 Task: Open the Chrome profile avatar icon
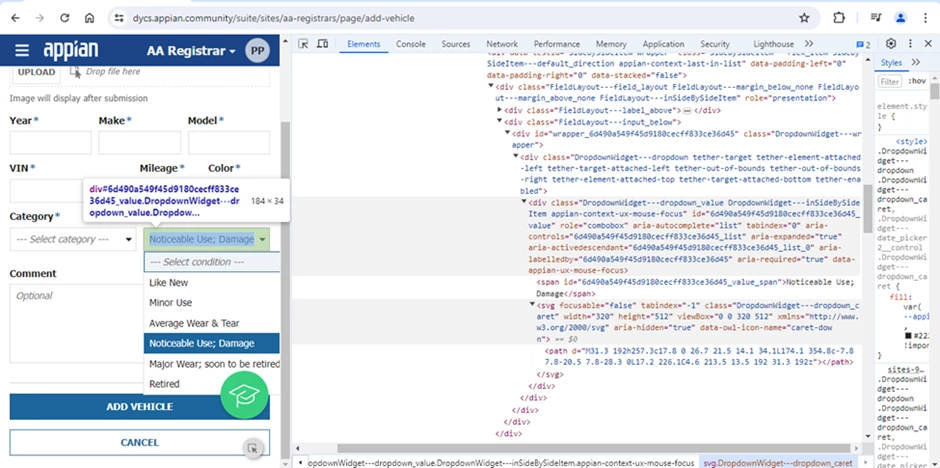click(900, 18)
